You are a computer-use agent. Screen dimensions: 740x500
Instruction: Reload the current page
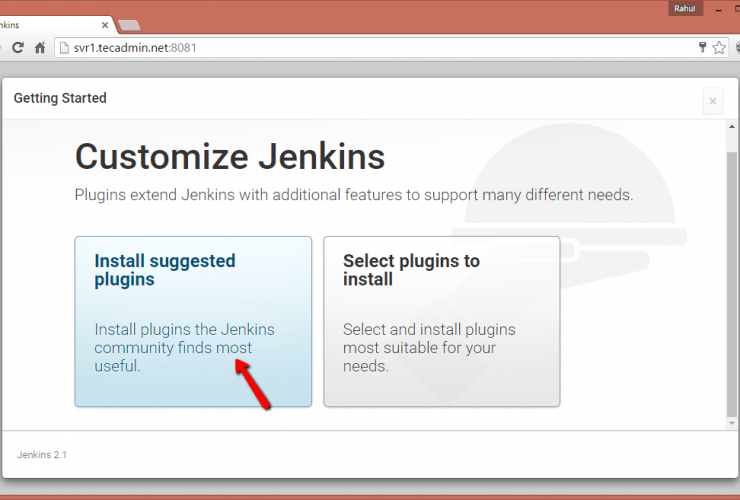coord(18,47)
